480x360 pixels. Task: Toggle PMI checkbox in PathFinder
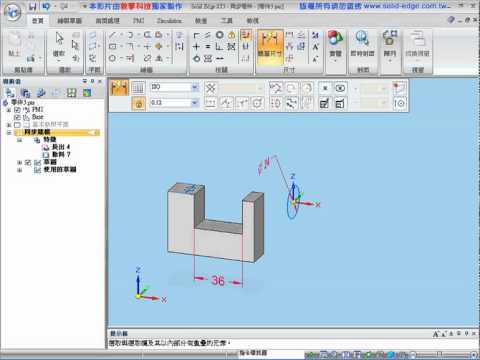point(18,110)
